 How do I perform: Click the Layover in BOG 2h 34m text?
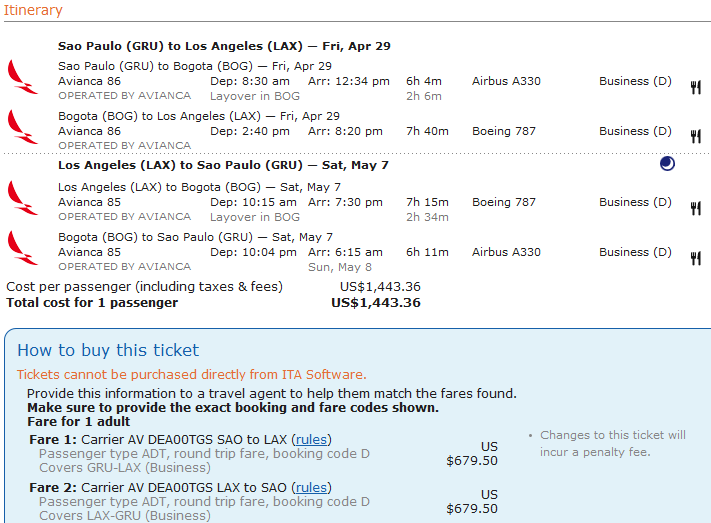329,217
